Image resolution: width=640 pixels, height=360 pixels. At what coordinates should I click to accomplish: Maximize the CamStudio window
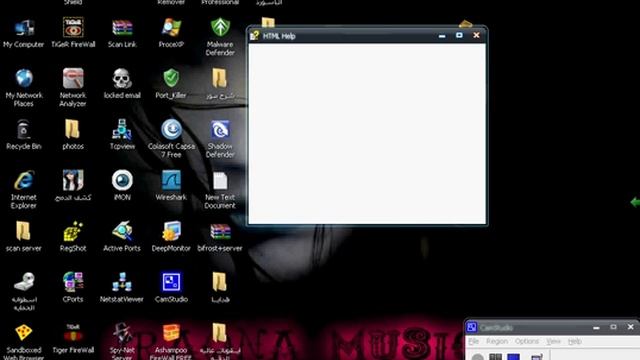tap(613, 327)
